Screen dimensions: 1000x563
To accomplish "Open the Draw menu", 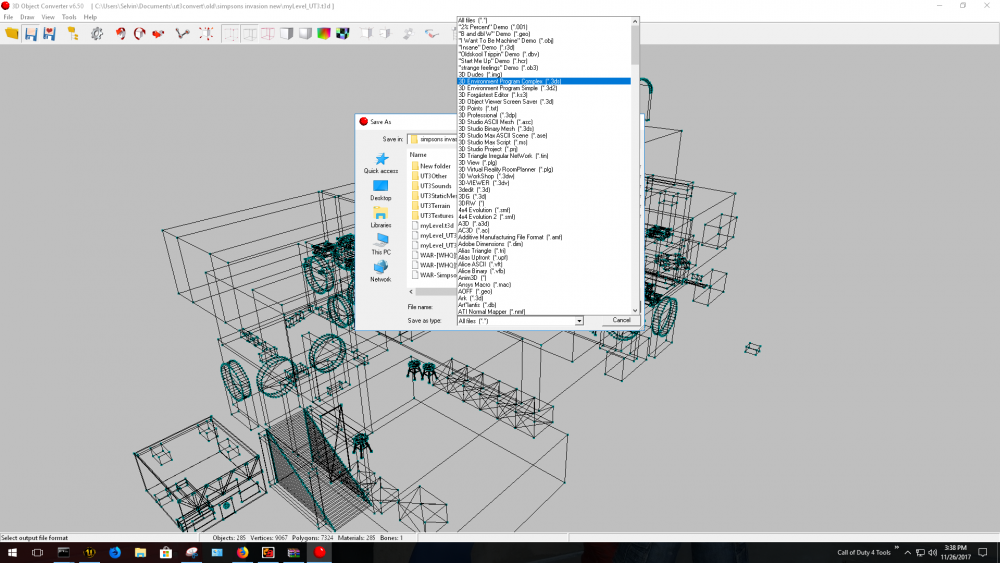I will [x=27, y=17].
